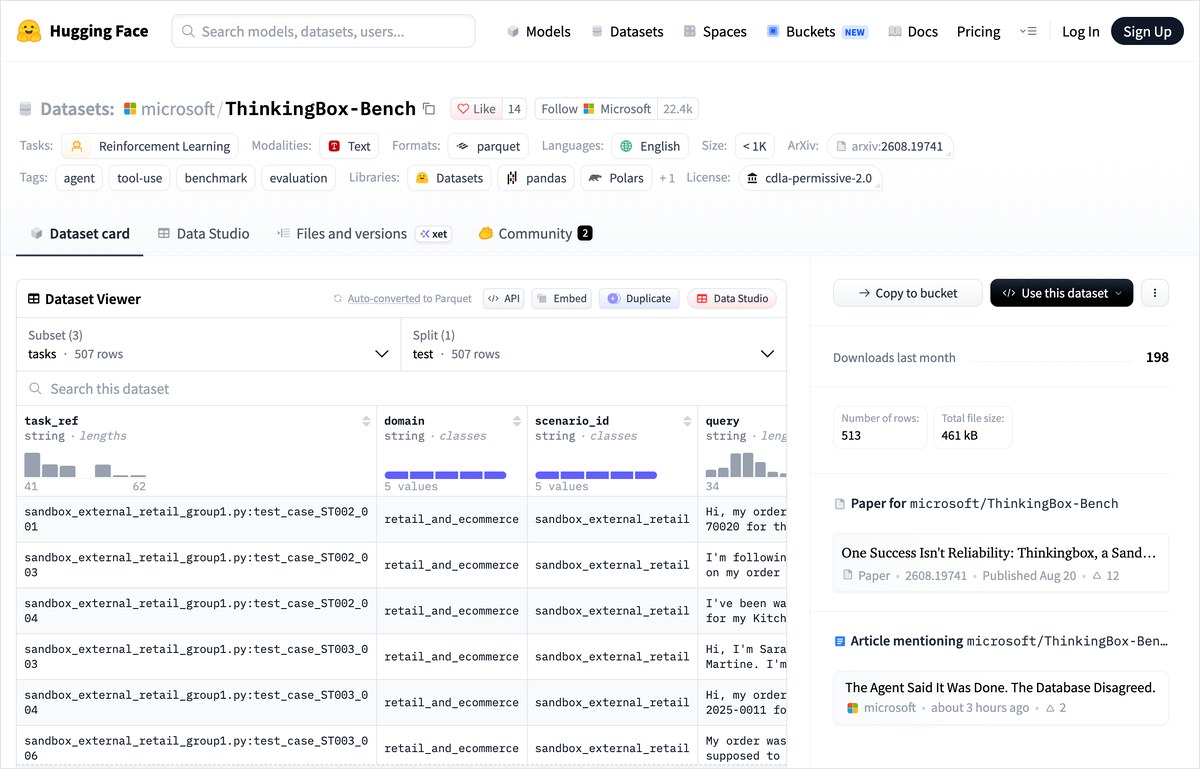Click the Like heart button
Screen dimensions: 1200x769
click(x=476, y=109)
